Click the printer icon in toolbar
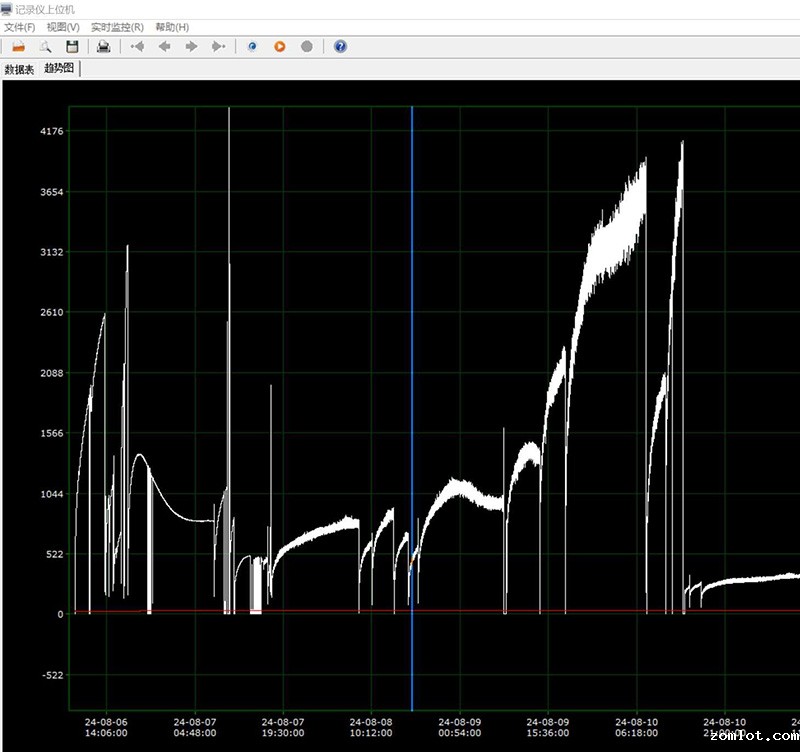Screen dimensions: 800x752 pos(103,46)
